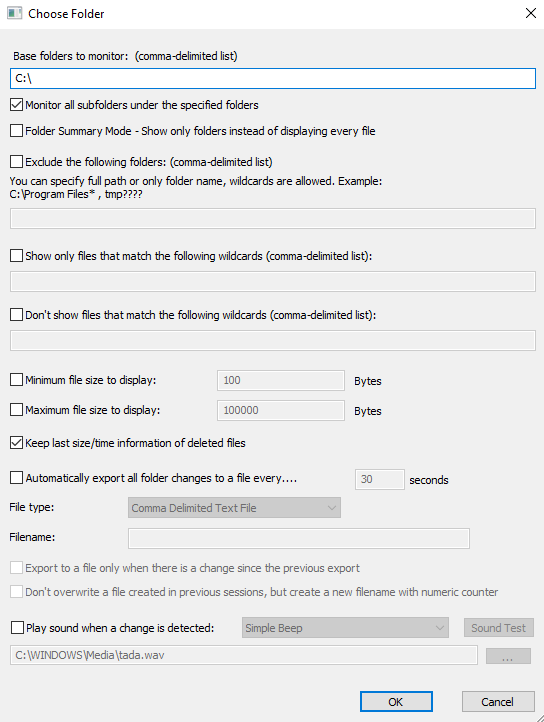Check Don't show files matching wildcards

click(x=17, y=314)
